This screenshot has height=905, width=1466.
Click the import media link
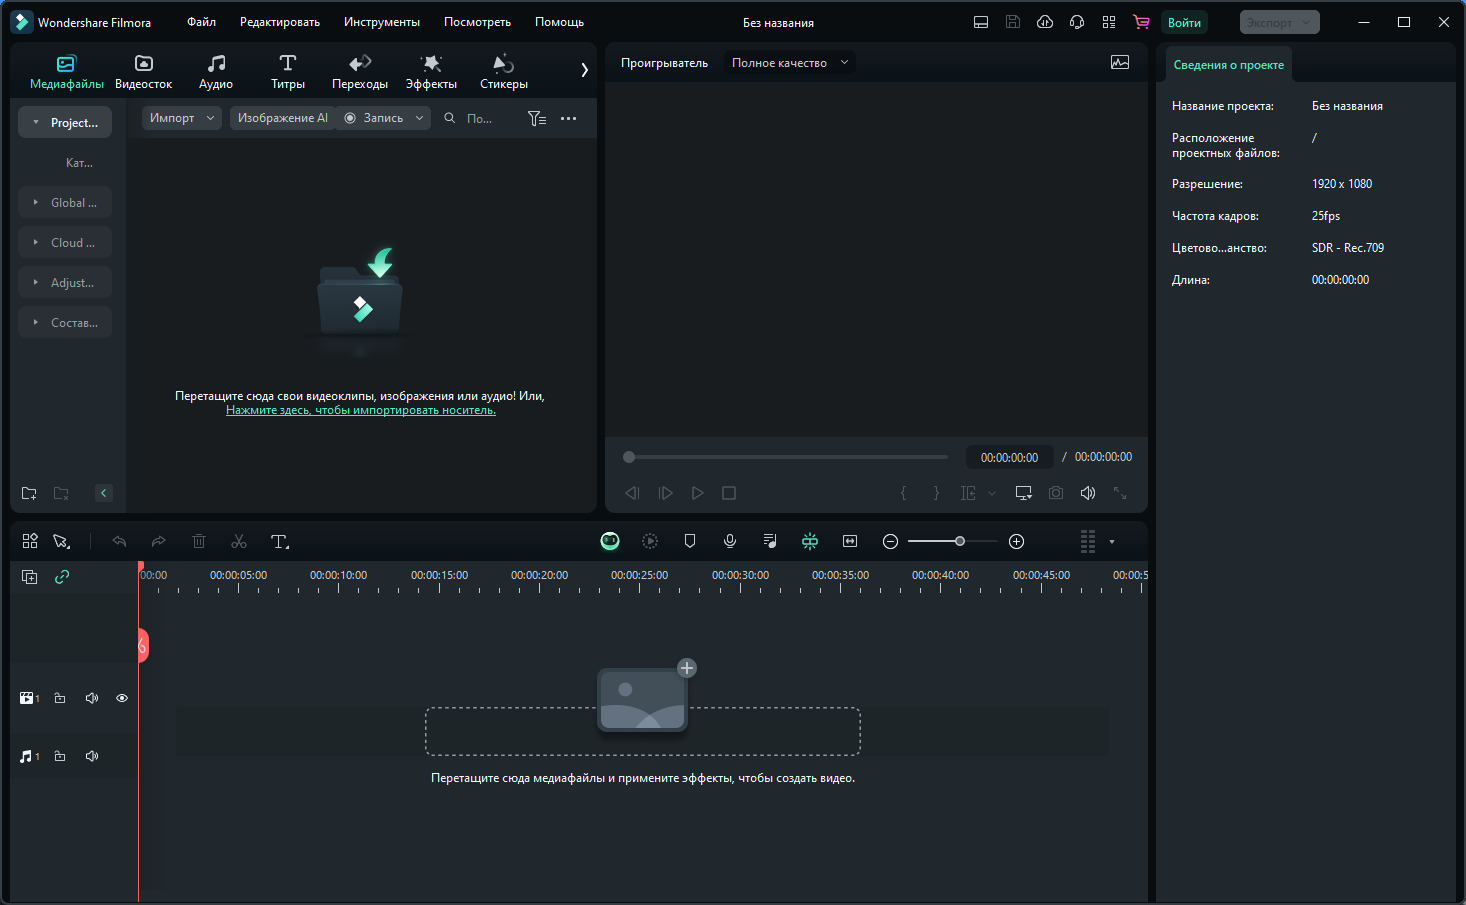click(x=361, y=410)
